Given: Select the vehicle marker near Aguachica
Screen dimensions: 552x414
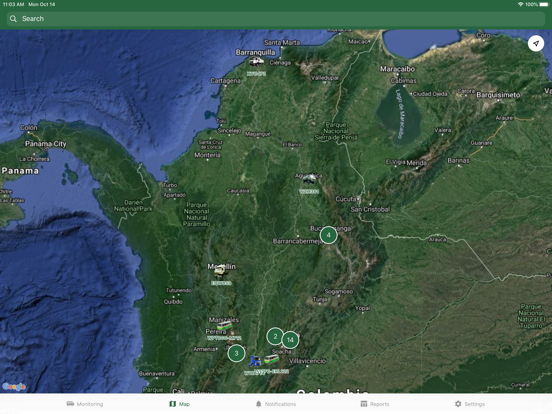Looking at the screenshot, I should [309, 179].
